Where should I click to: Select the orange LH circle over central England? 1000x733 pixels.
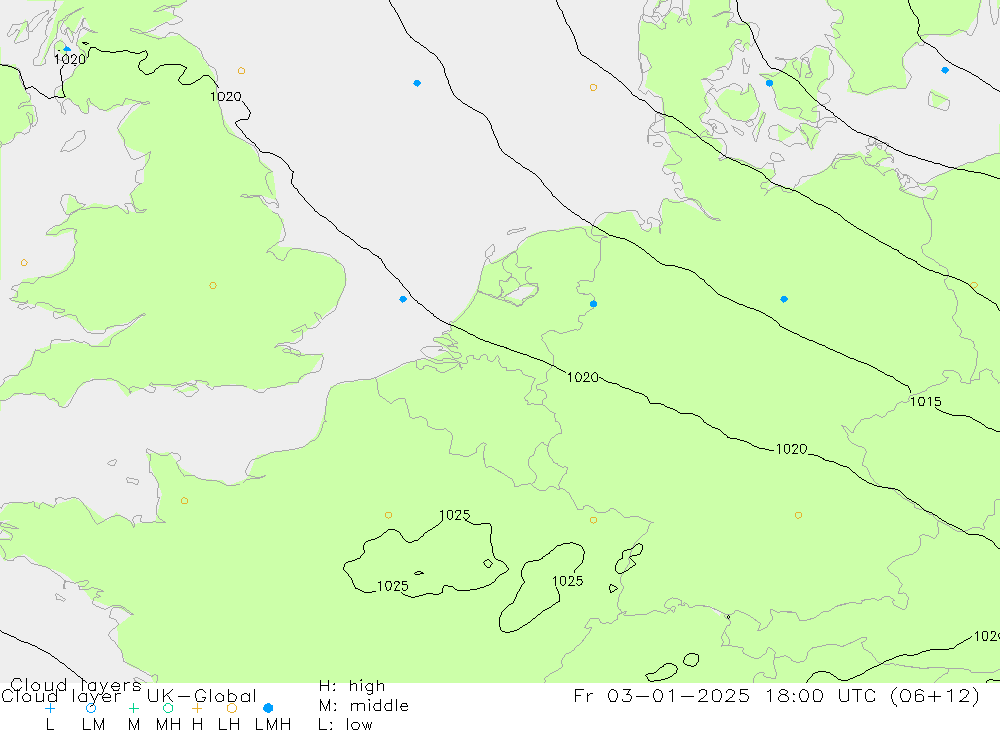213,286
